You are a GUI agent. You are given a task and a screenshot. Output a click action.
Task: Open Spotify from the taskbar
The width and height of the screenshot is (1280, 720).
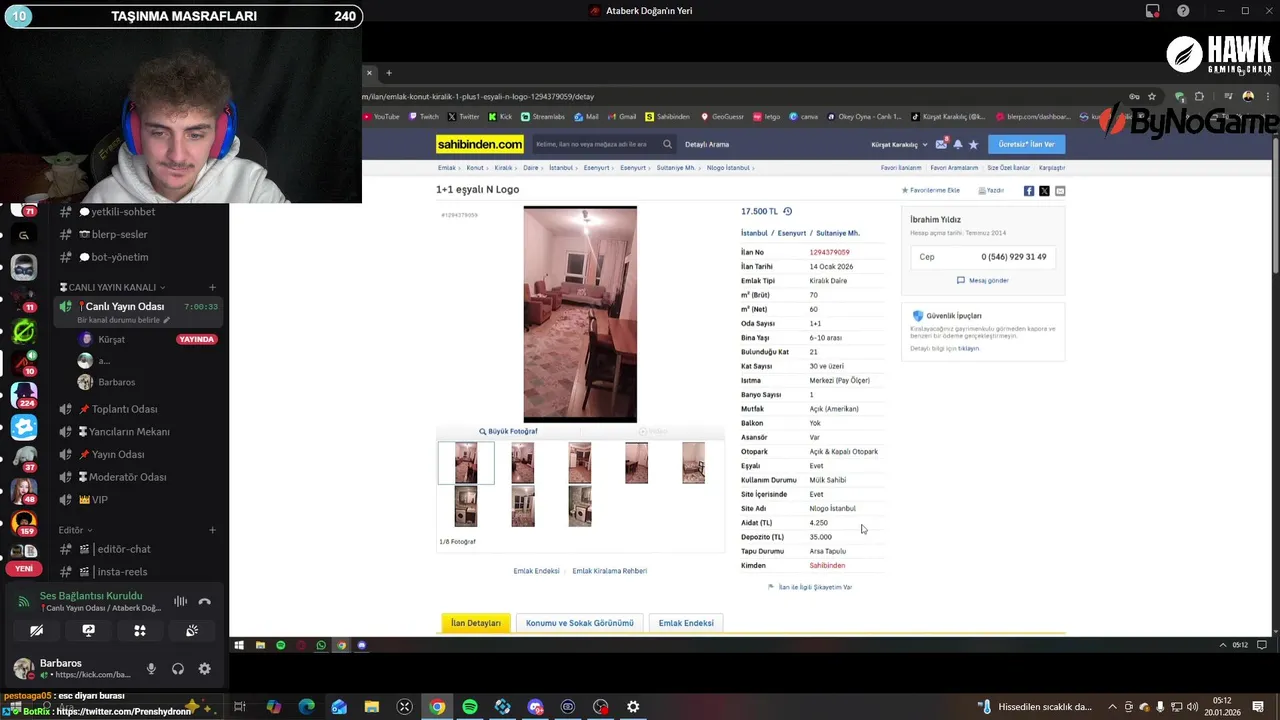[470, 707]
